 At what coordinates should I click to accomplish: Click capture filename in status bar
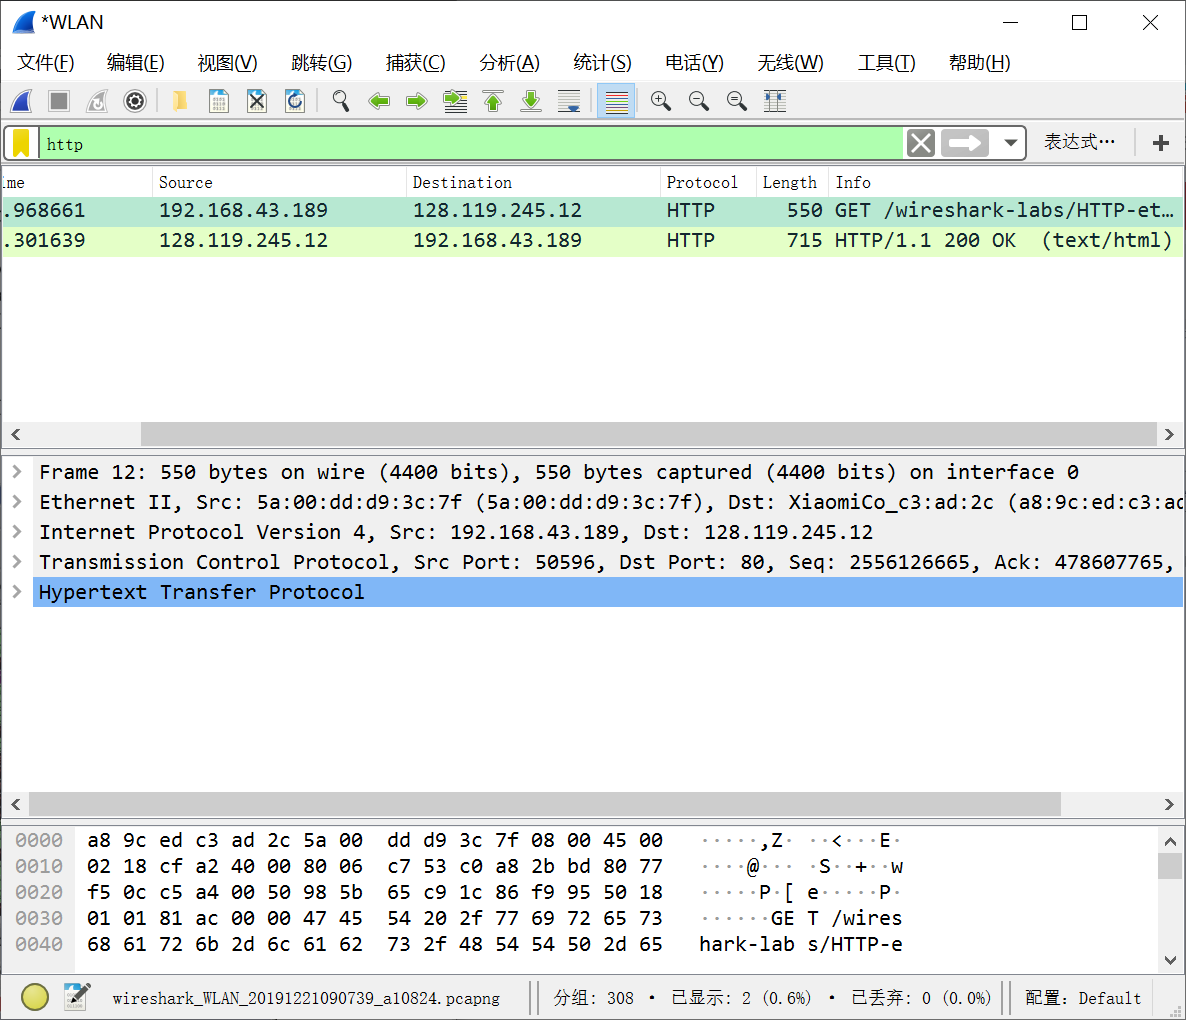point(306,998)
